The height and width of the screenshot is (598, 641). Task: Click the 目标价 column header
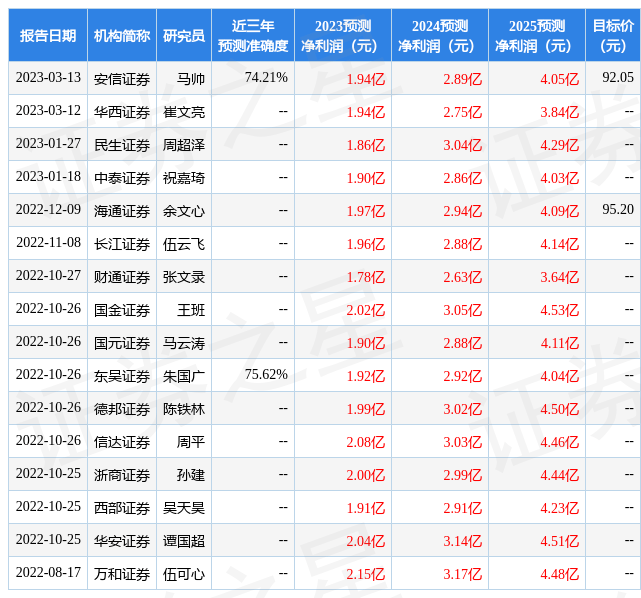pos(613,36)
